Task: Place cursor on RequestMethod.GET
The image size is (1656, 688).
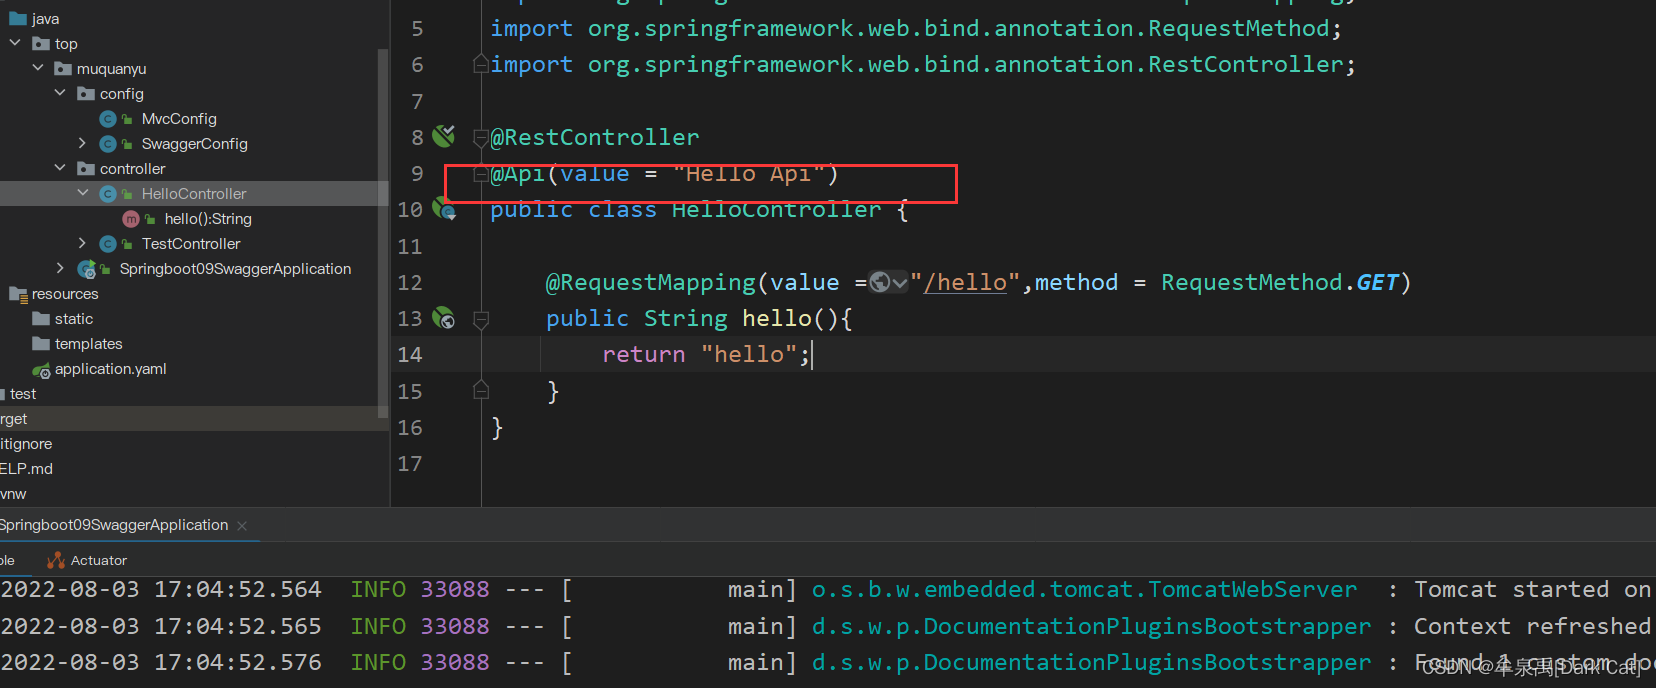Action: tap(1280, 283)
